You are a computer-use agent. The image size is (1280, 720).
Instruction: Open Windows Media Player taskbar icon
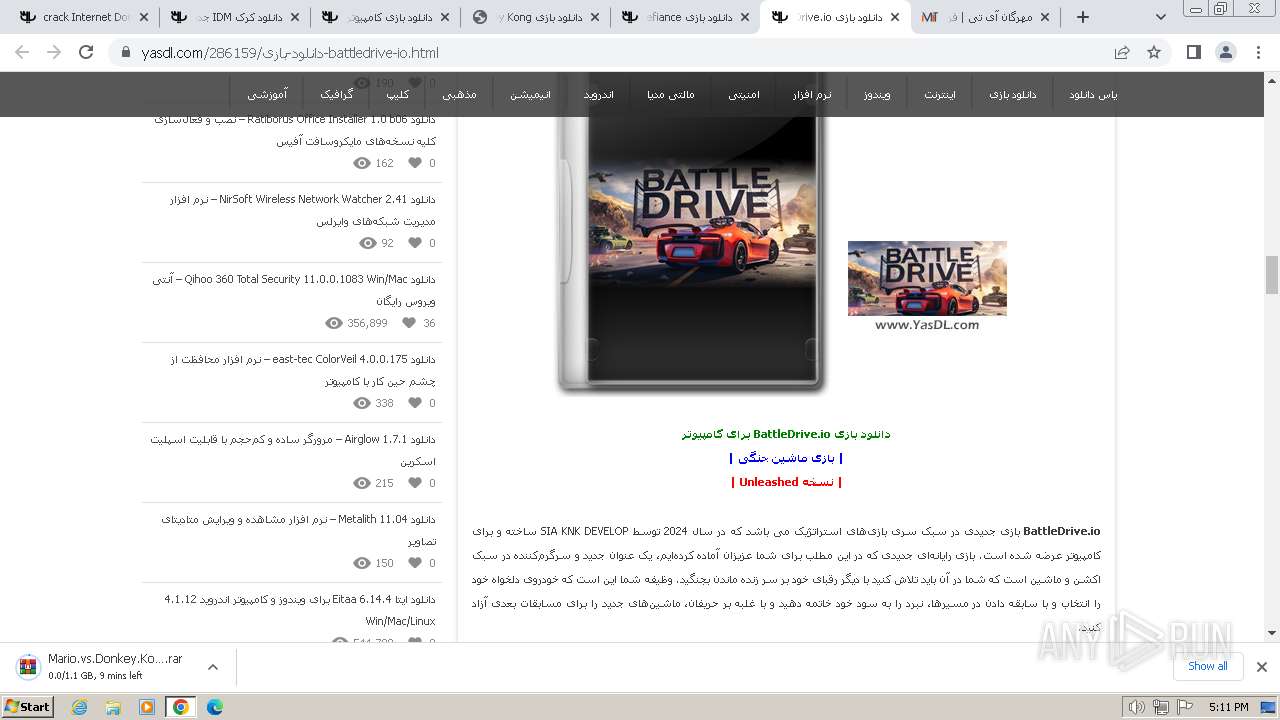(x=147, y=706)
